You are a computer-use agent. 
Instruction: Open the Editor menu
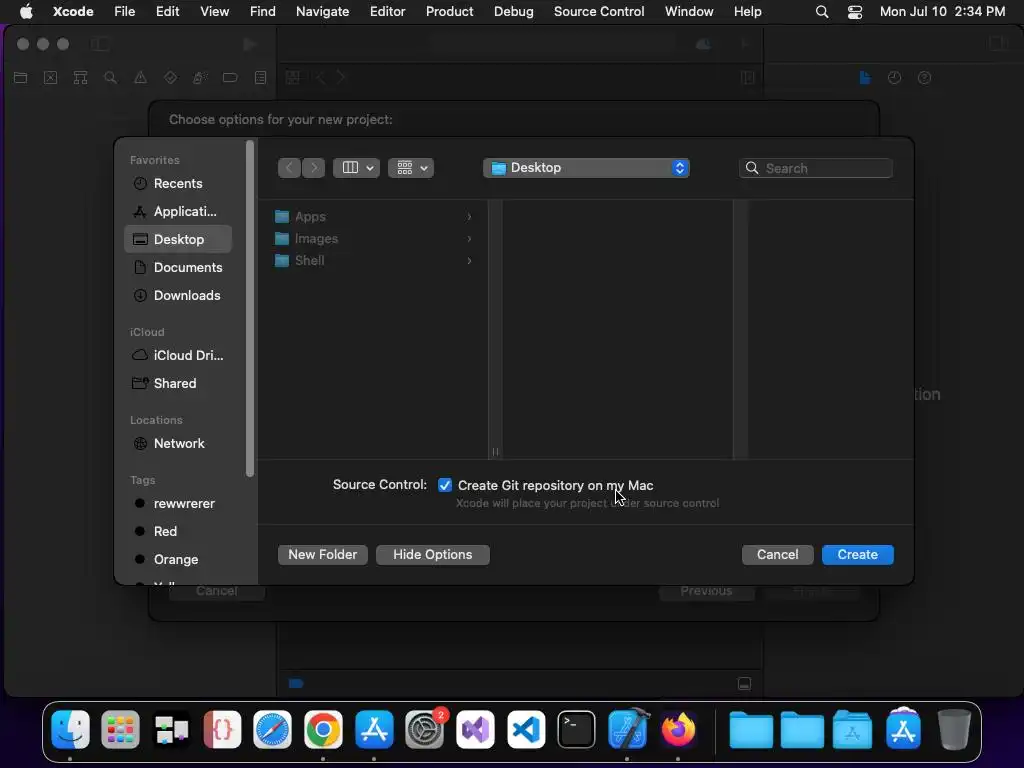[x=387, y=11]
